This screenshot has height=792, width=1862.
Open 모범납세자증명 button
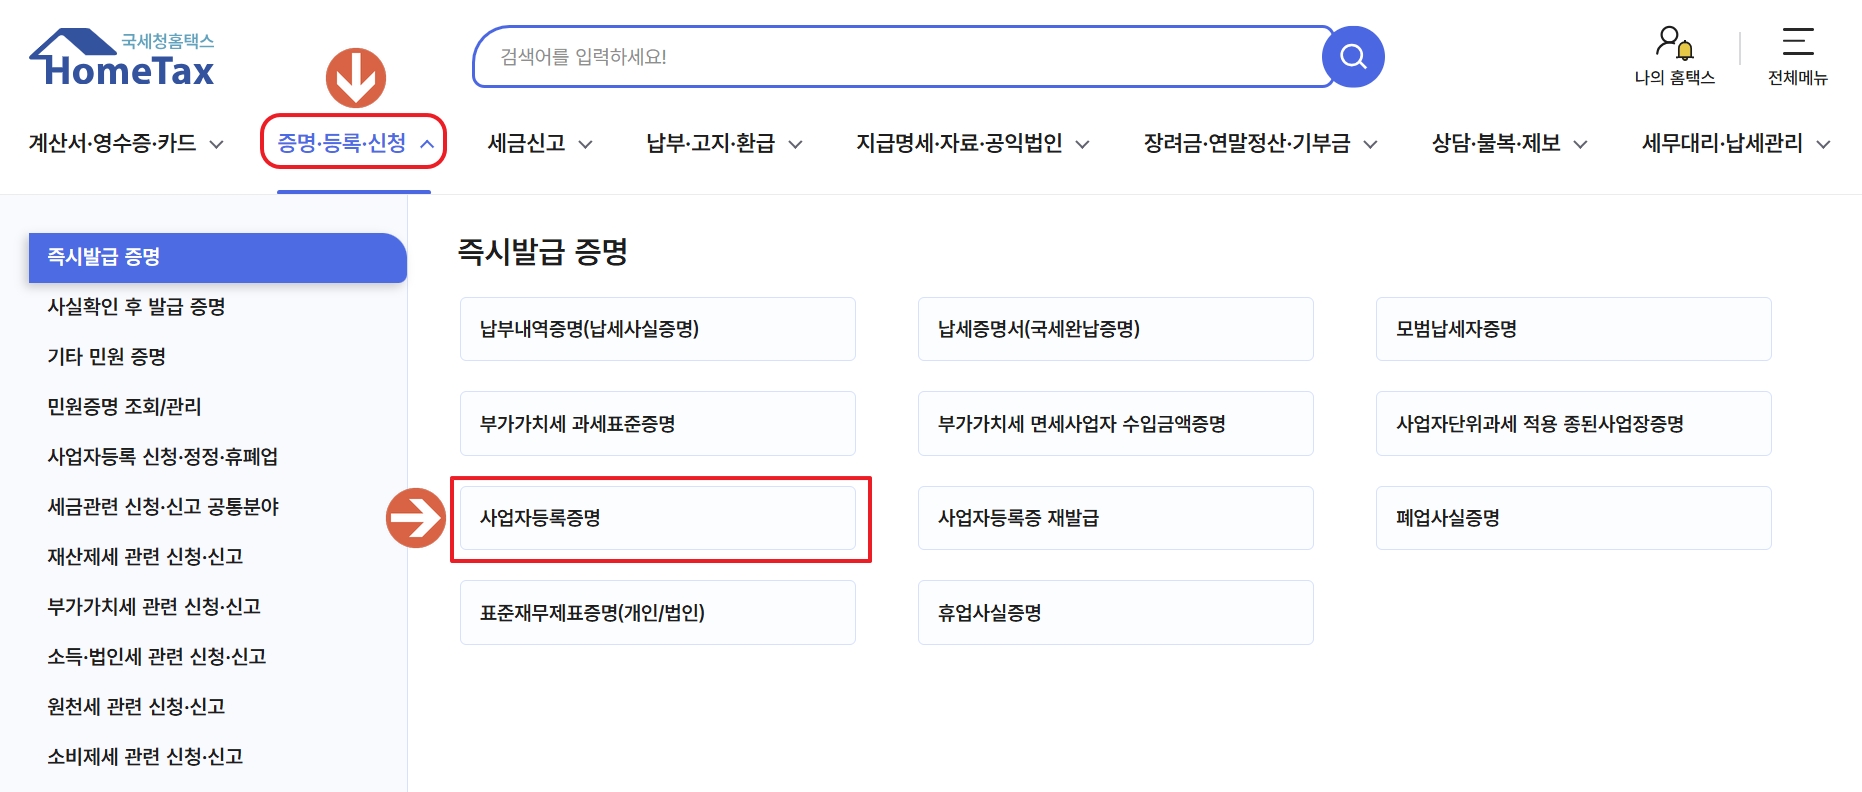[x=1574, y=329]
